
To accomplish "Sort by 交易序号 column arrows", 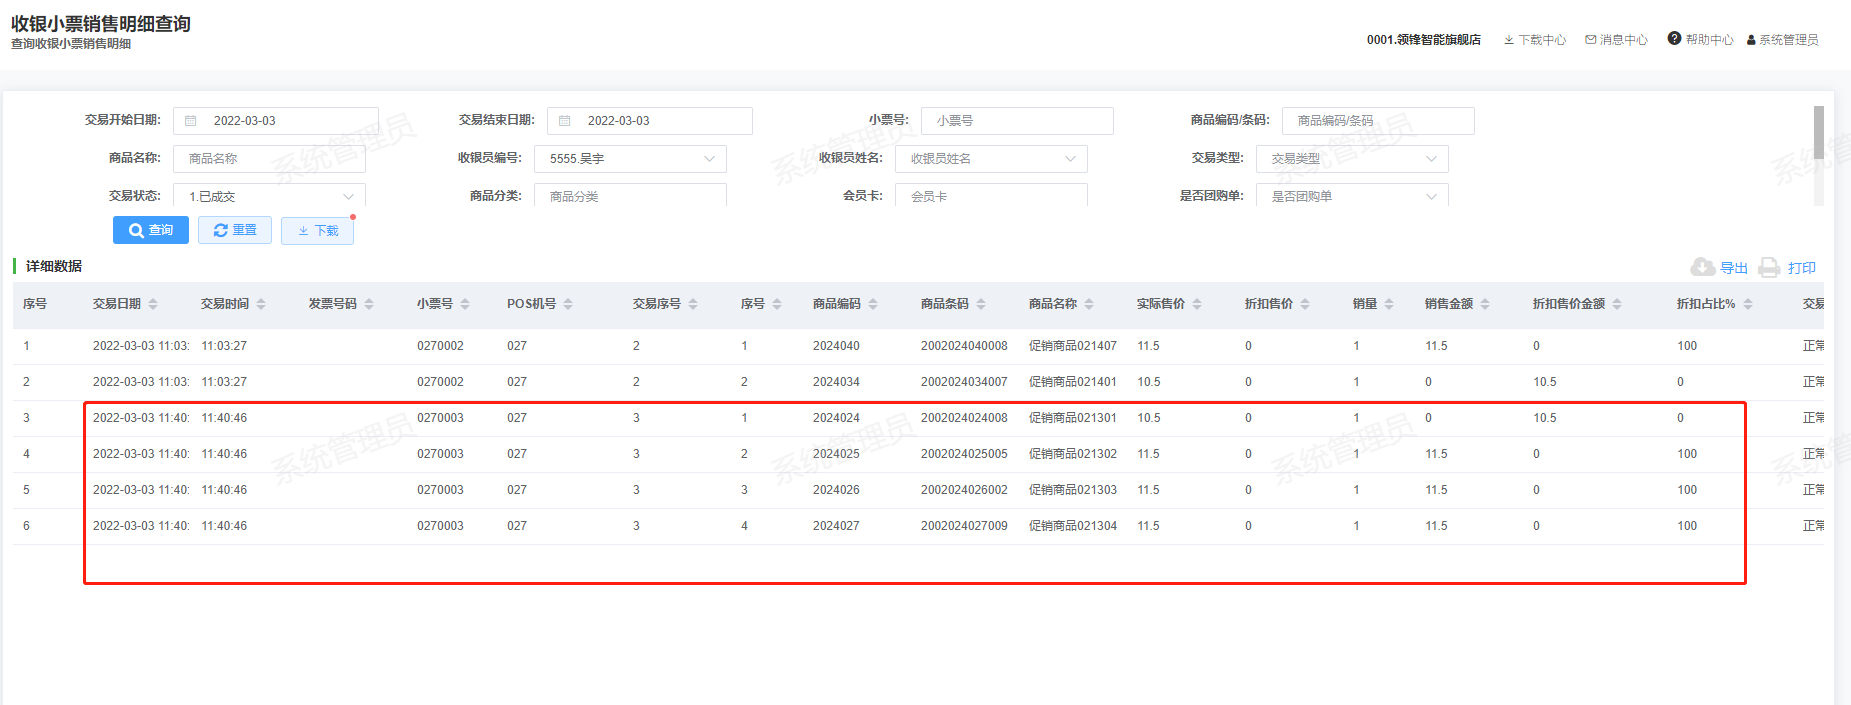I will 693,304.
